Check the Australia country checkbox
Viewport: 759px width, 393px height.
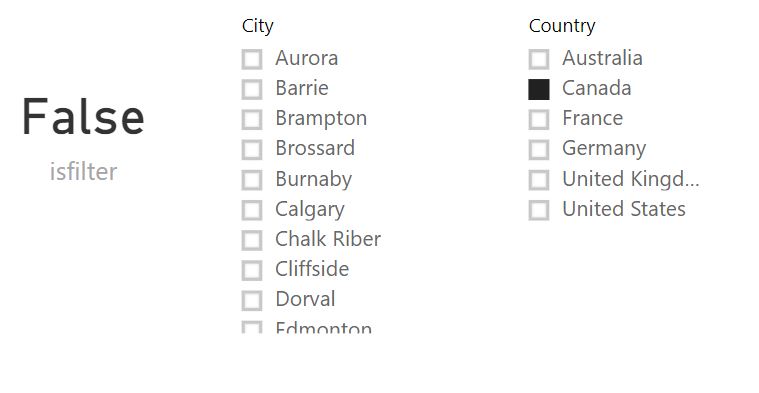(x=539, y=59)
